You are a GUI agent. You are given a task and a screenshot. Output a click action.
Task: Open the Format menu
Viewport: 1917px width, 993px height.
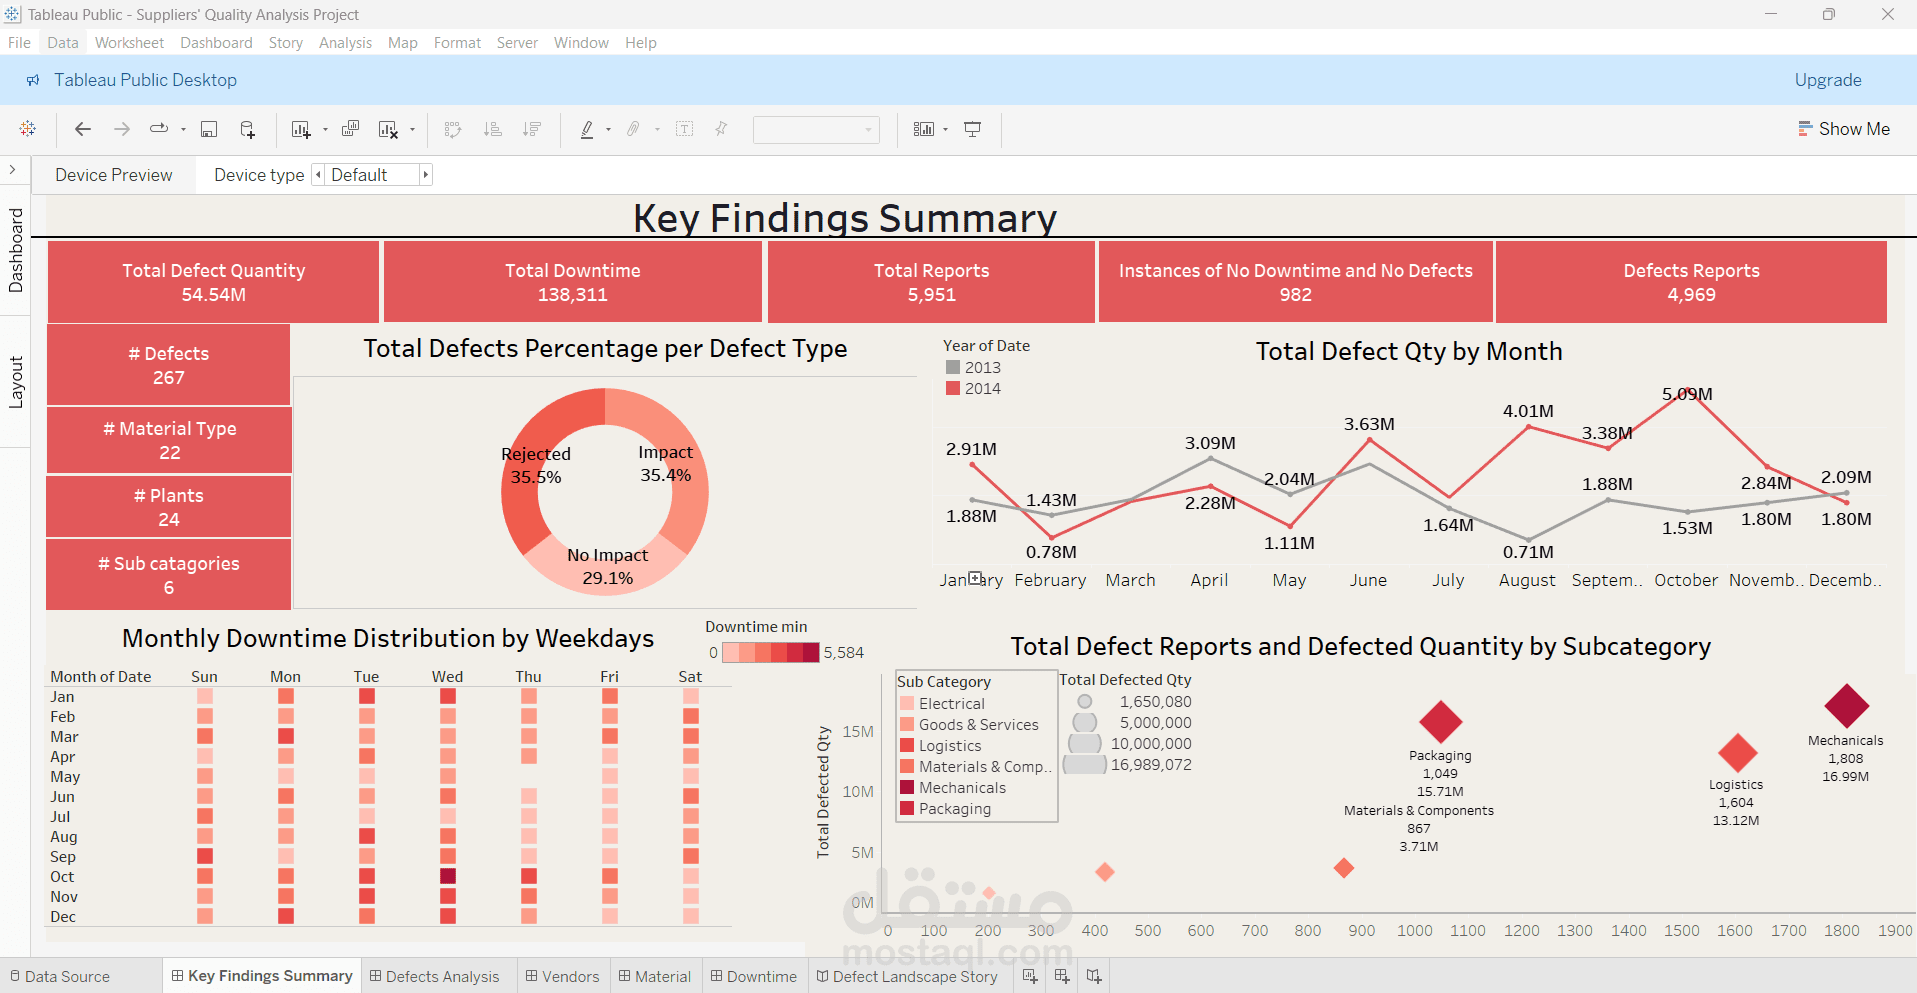click(457, 43)
